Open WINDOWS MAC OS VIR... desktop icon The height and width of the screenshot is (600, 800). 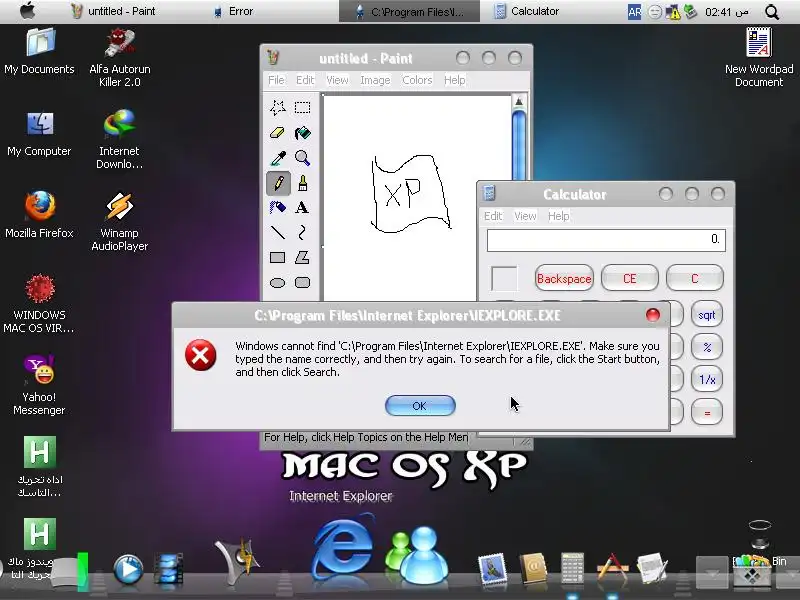coord(39,303)
